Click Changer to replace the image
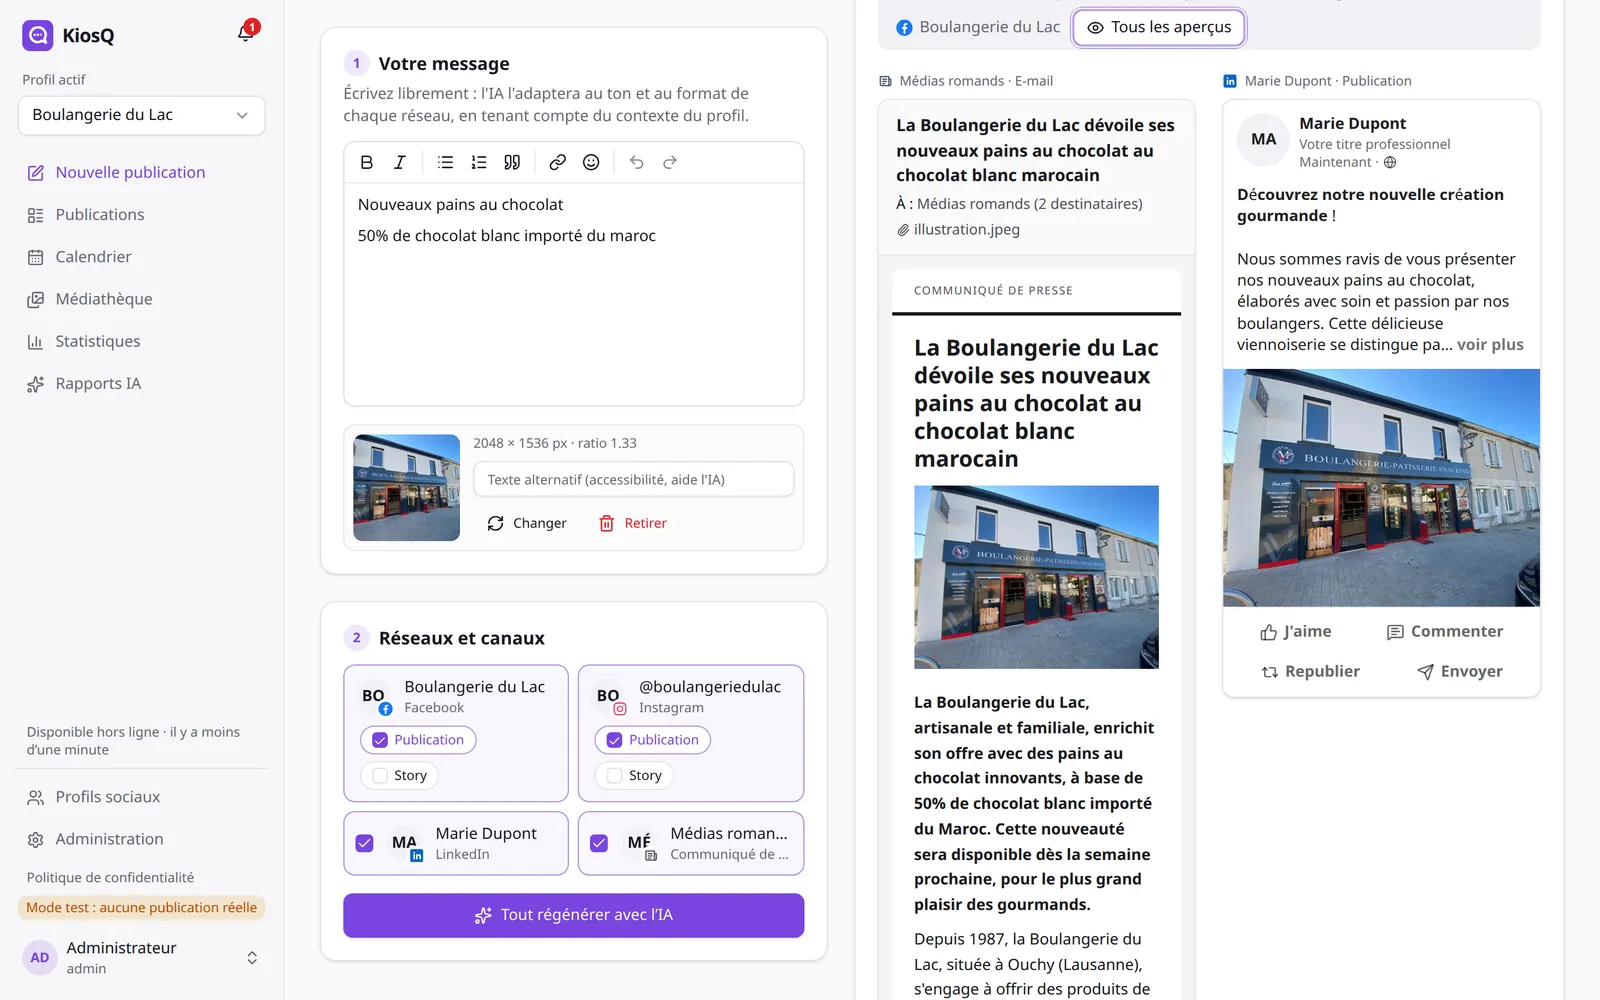This screenshot has height=1000, width=1600. click(527, 523)
